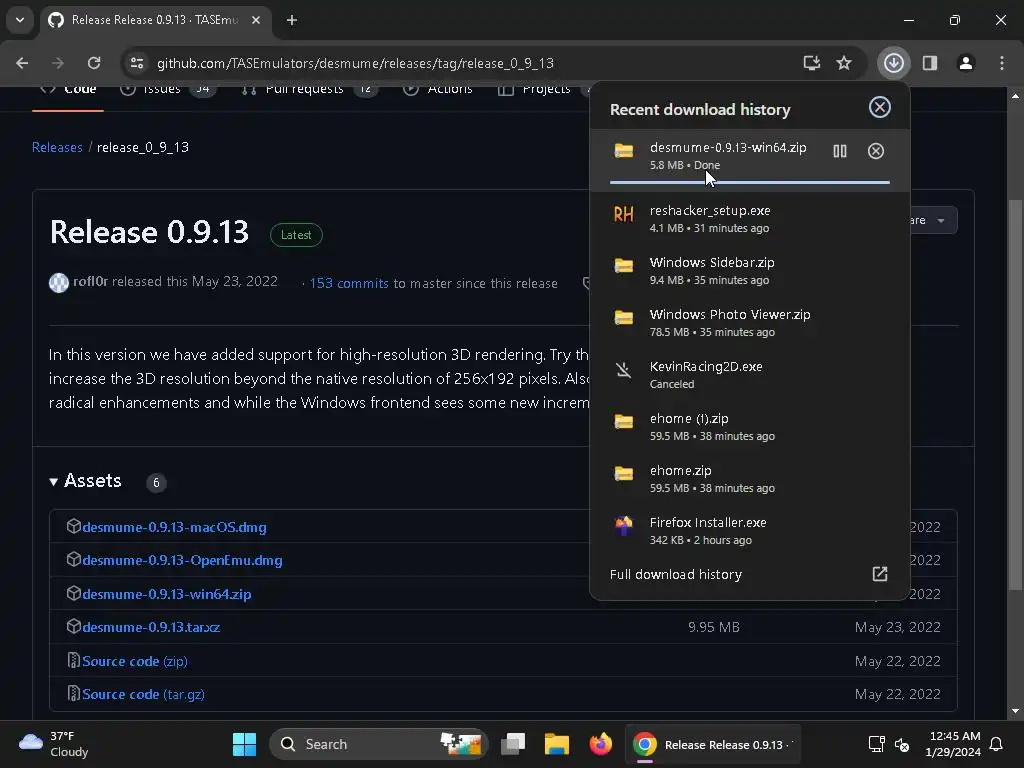The height and width of the screenshot is (768, 1024).
Task: Download Source code (tar.gz)
Action: 143,694
